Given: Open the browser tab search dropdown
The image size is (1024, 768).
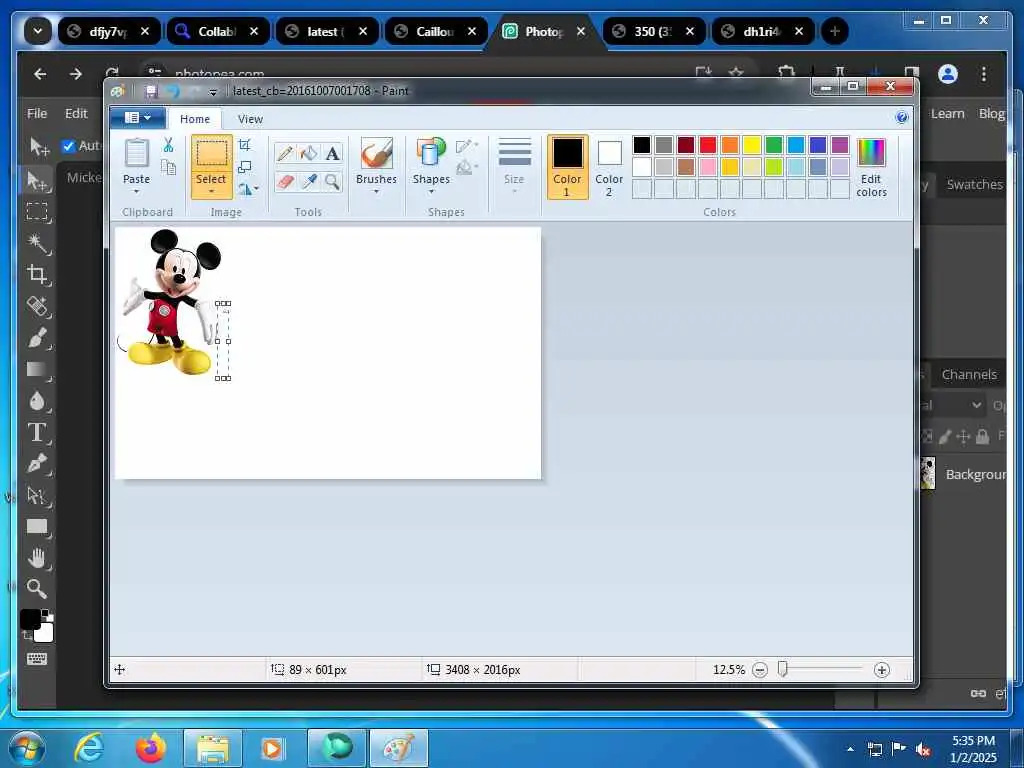Looking at the screenshot, I should (x=38, y=31).
